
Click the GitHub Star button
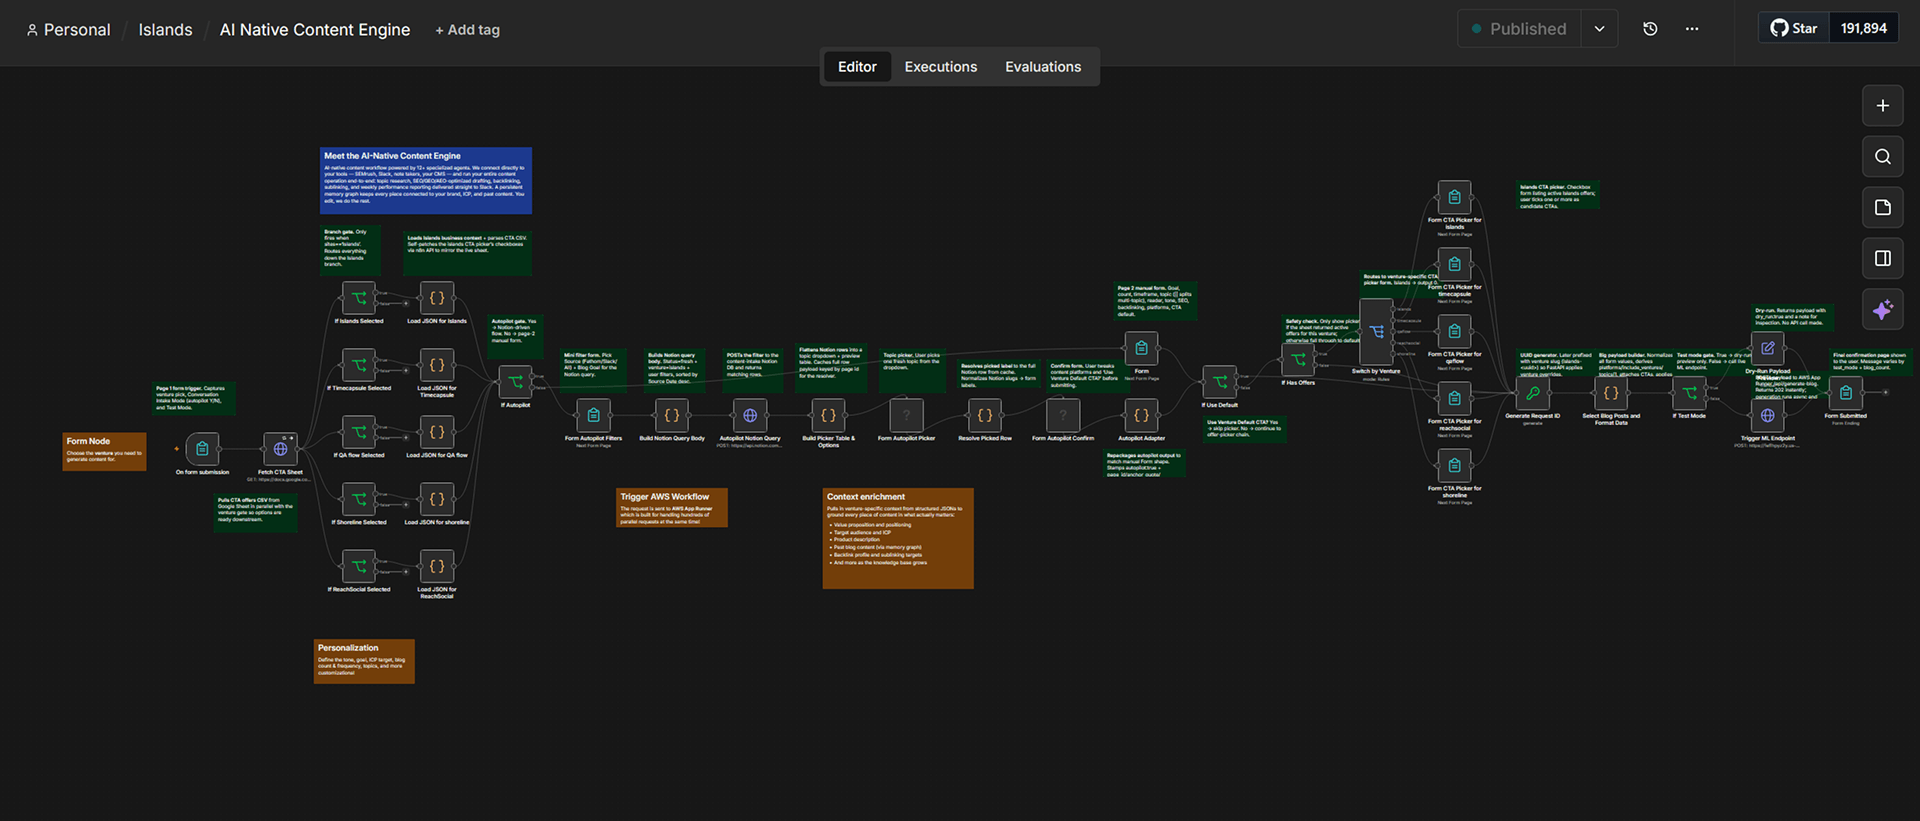click(1794, 28)
